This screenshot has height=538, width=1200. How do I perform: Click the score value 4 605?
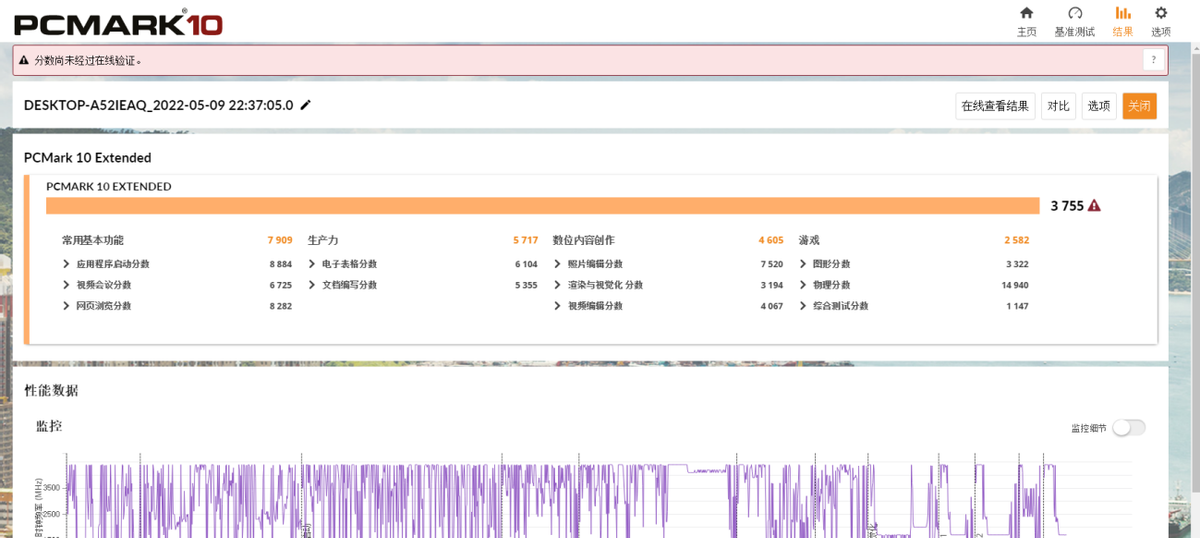pyautogui.click(x=771, y=241)
